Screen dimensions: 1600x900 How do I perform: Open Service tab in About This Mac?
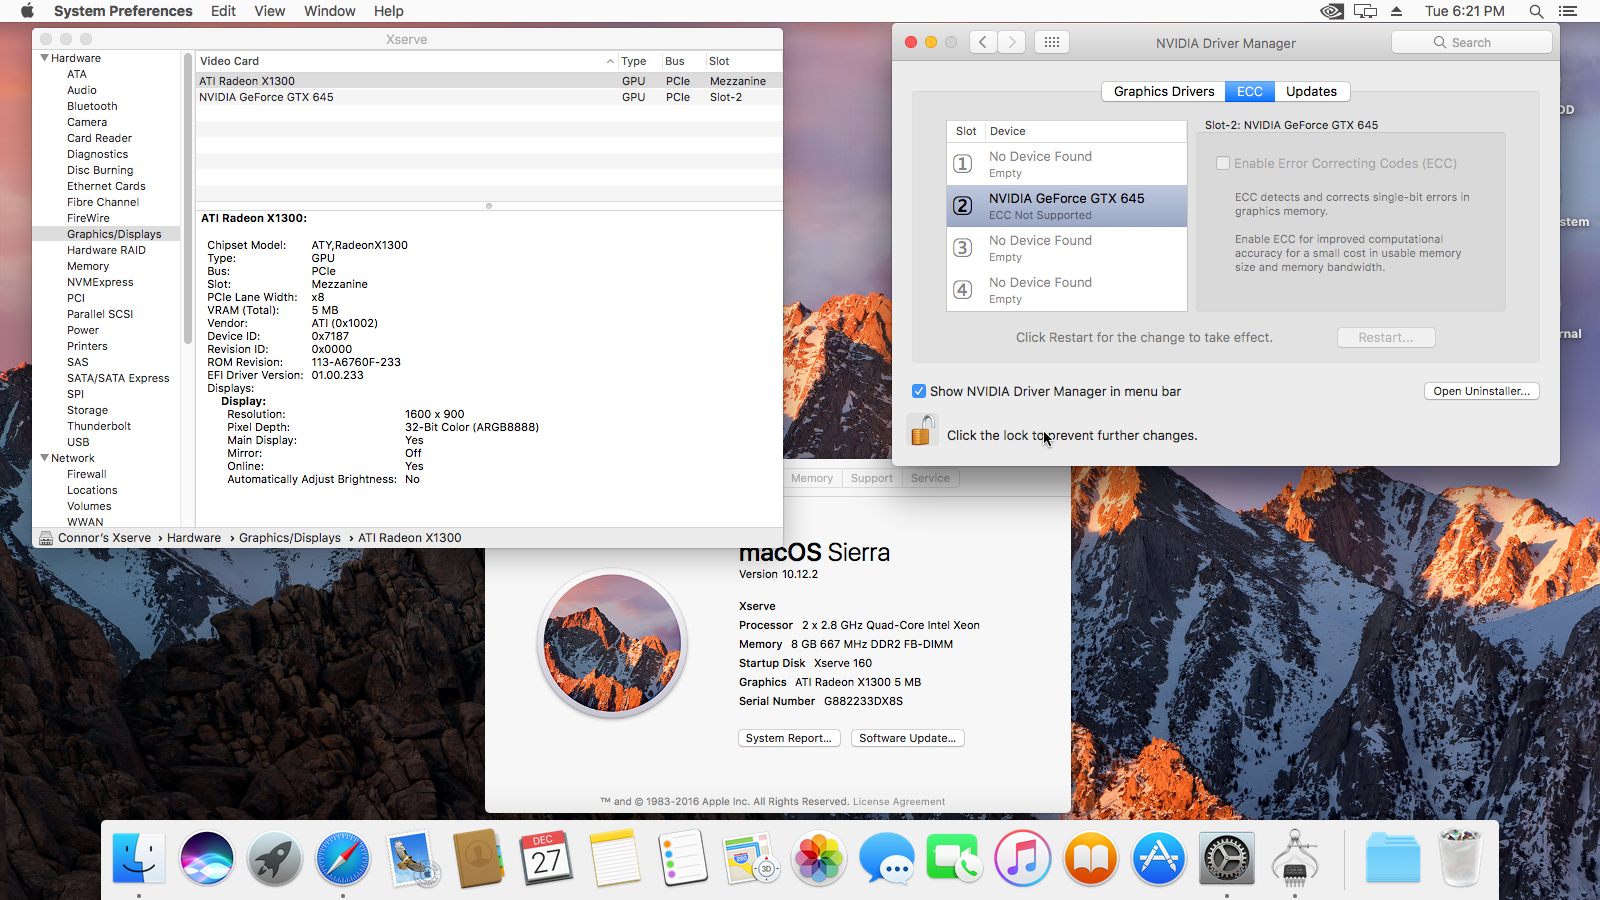pos(930,478)
